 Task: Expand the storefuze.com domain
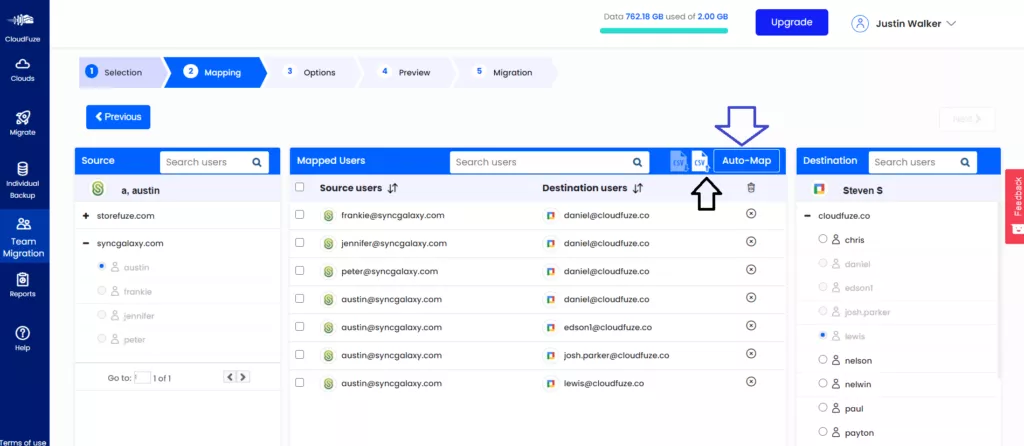86,215
